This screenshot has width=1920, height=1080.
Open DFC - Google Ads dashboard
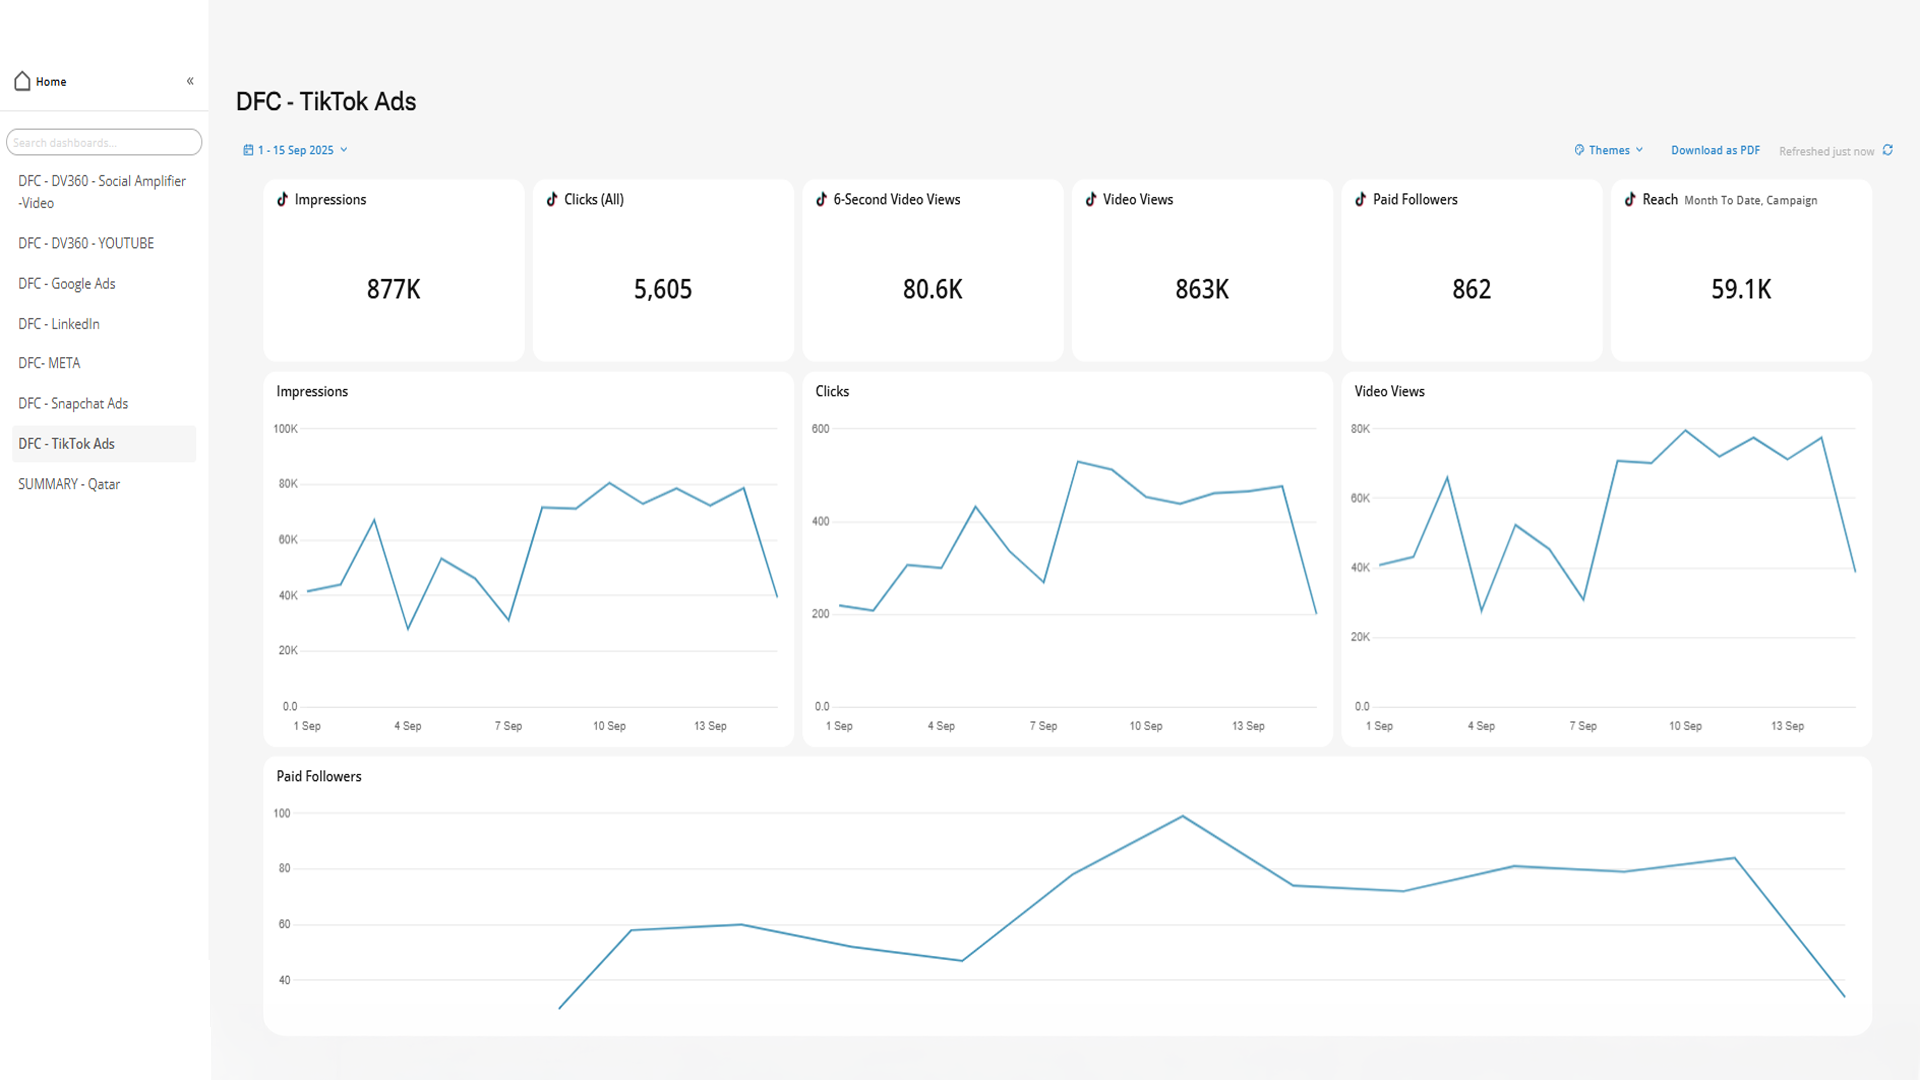(67, 284)
